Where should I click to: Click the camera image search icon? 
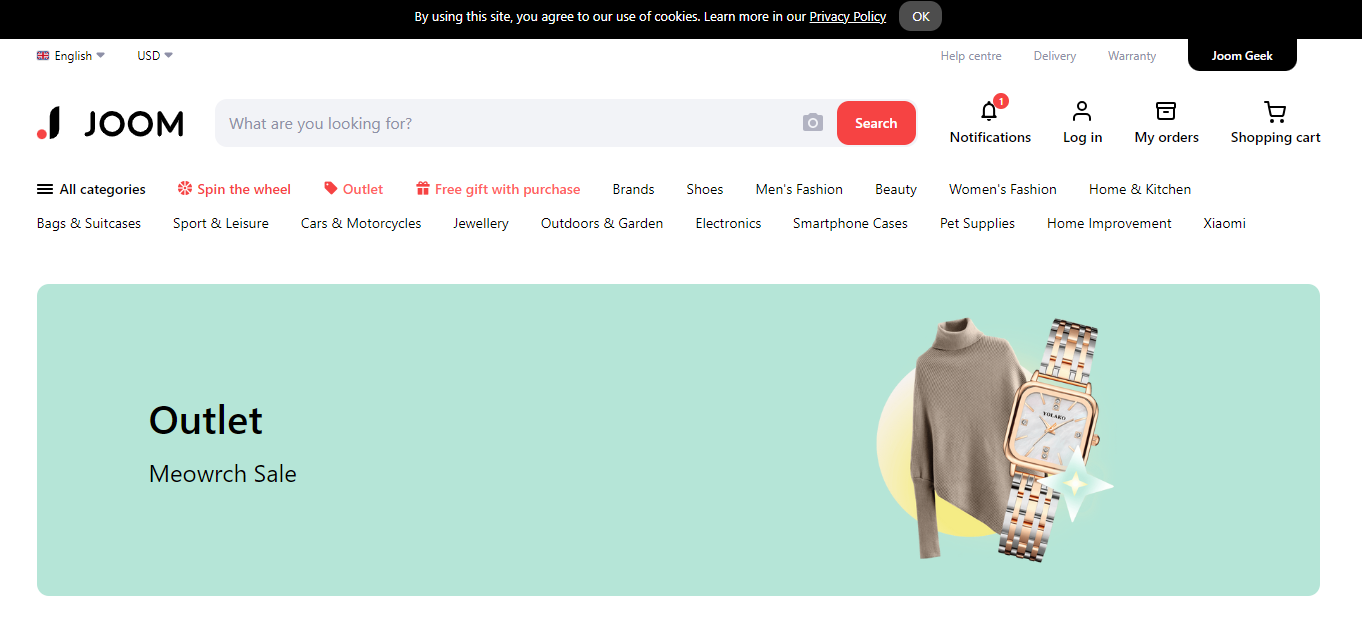pos(813,123)
